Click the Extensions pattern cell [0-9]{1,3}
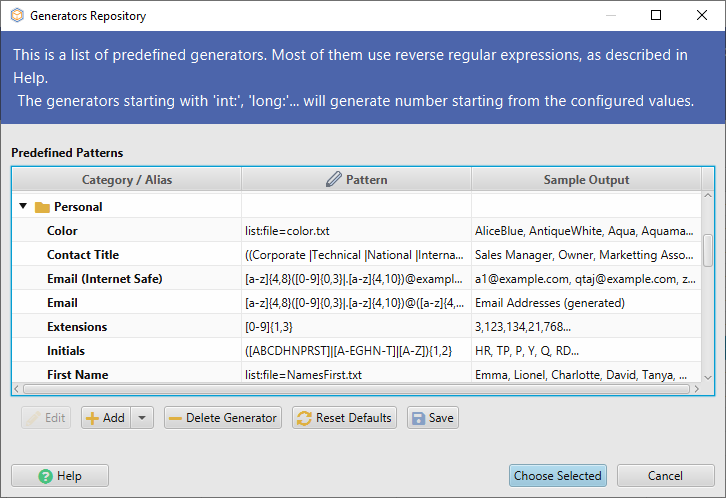Screen dimensions: 726x498 tap(355, 327)
